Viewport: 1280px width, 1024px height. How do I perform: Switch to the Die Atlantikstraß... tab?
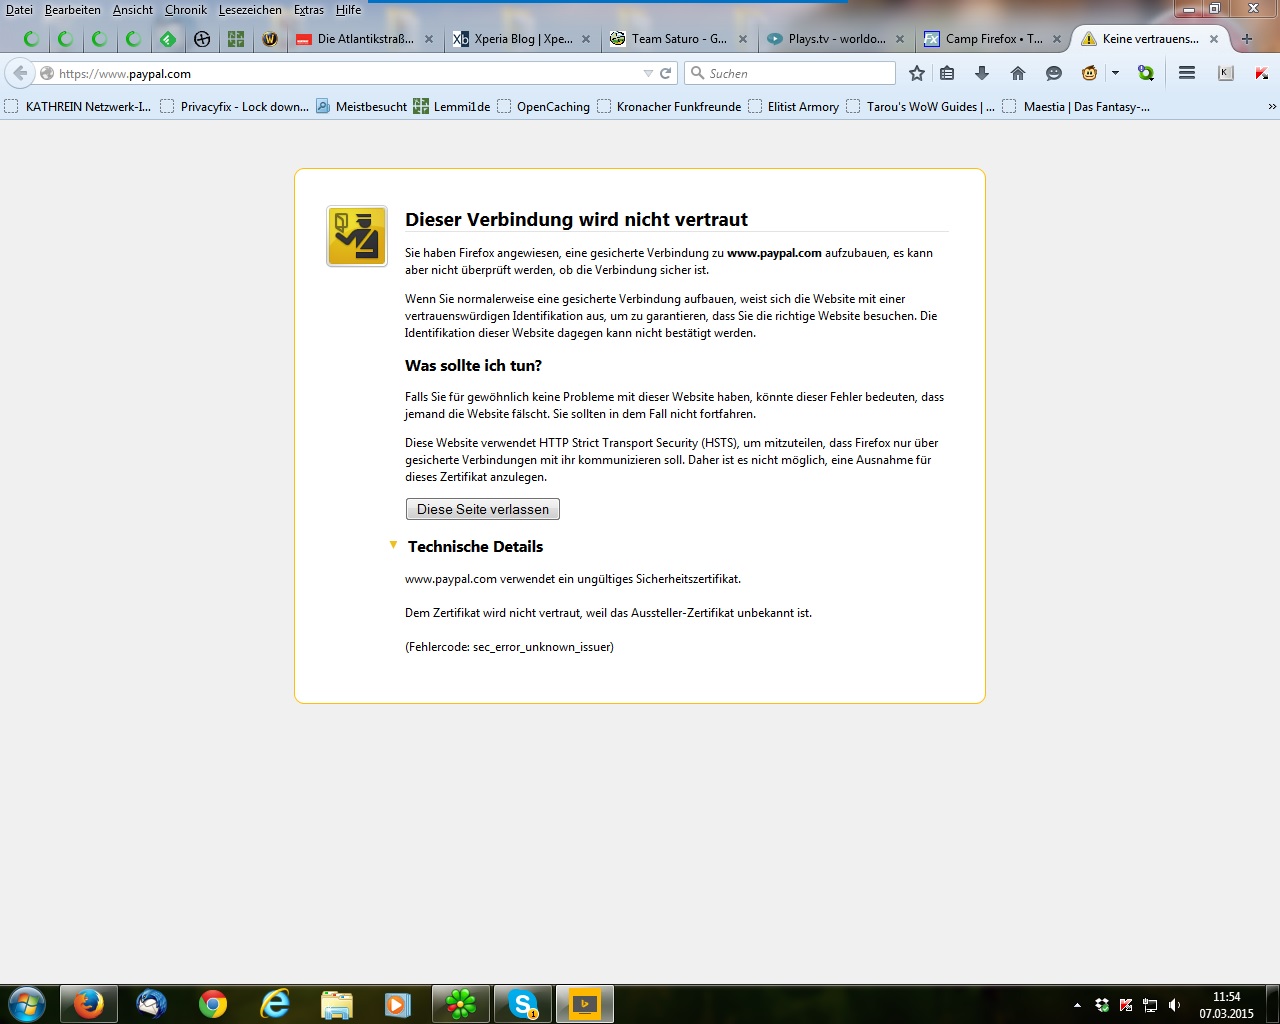(365, 39)
